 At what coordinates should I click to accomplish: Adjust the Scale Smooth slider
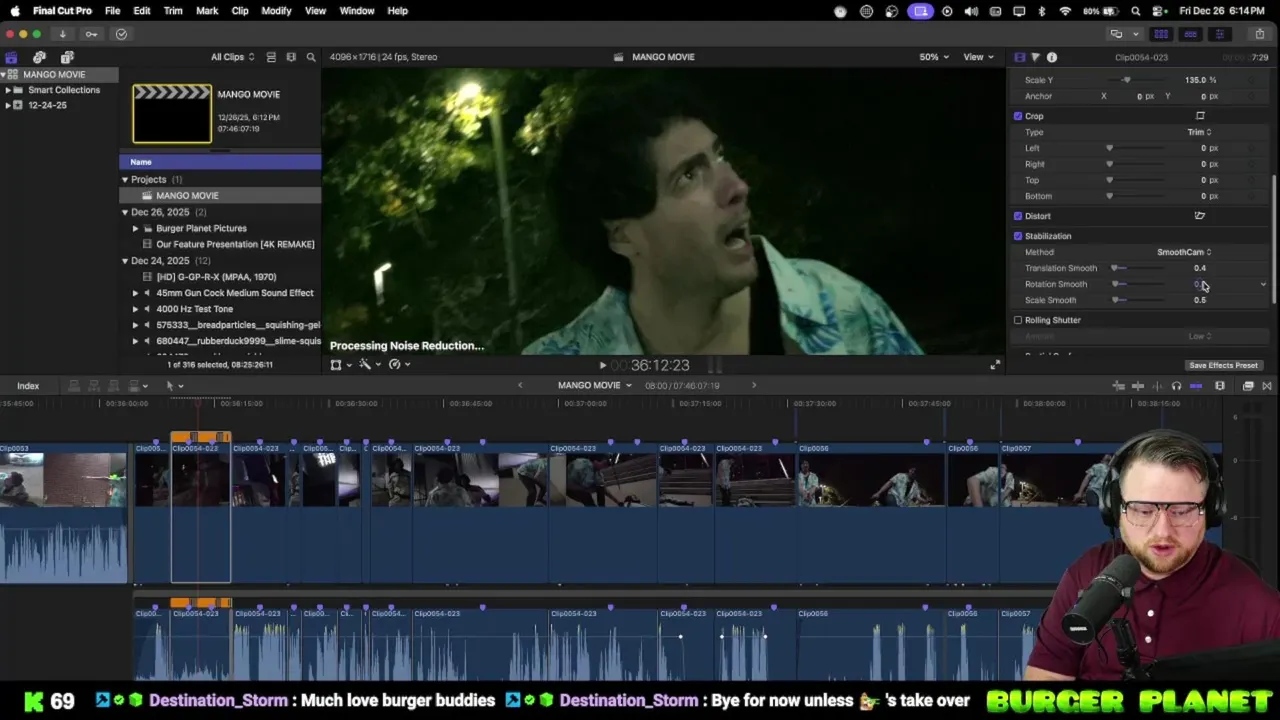pos(1138,300)
